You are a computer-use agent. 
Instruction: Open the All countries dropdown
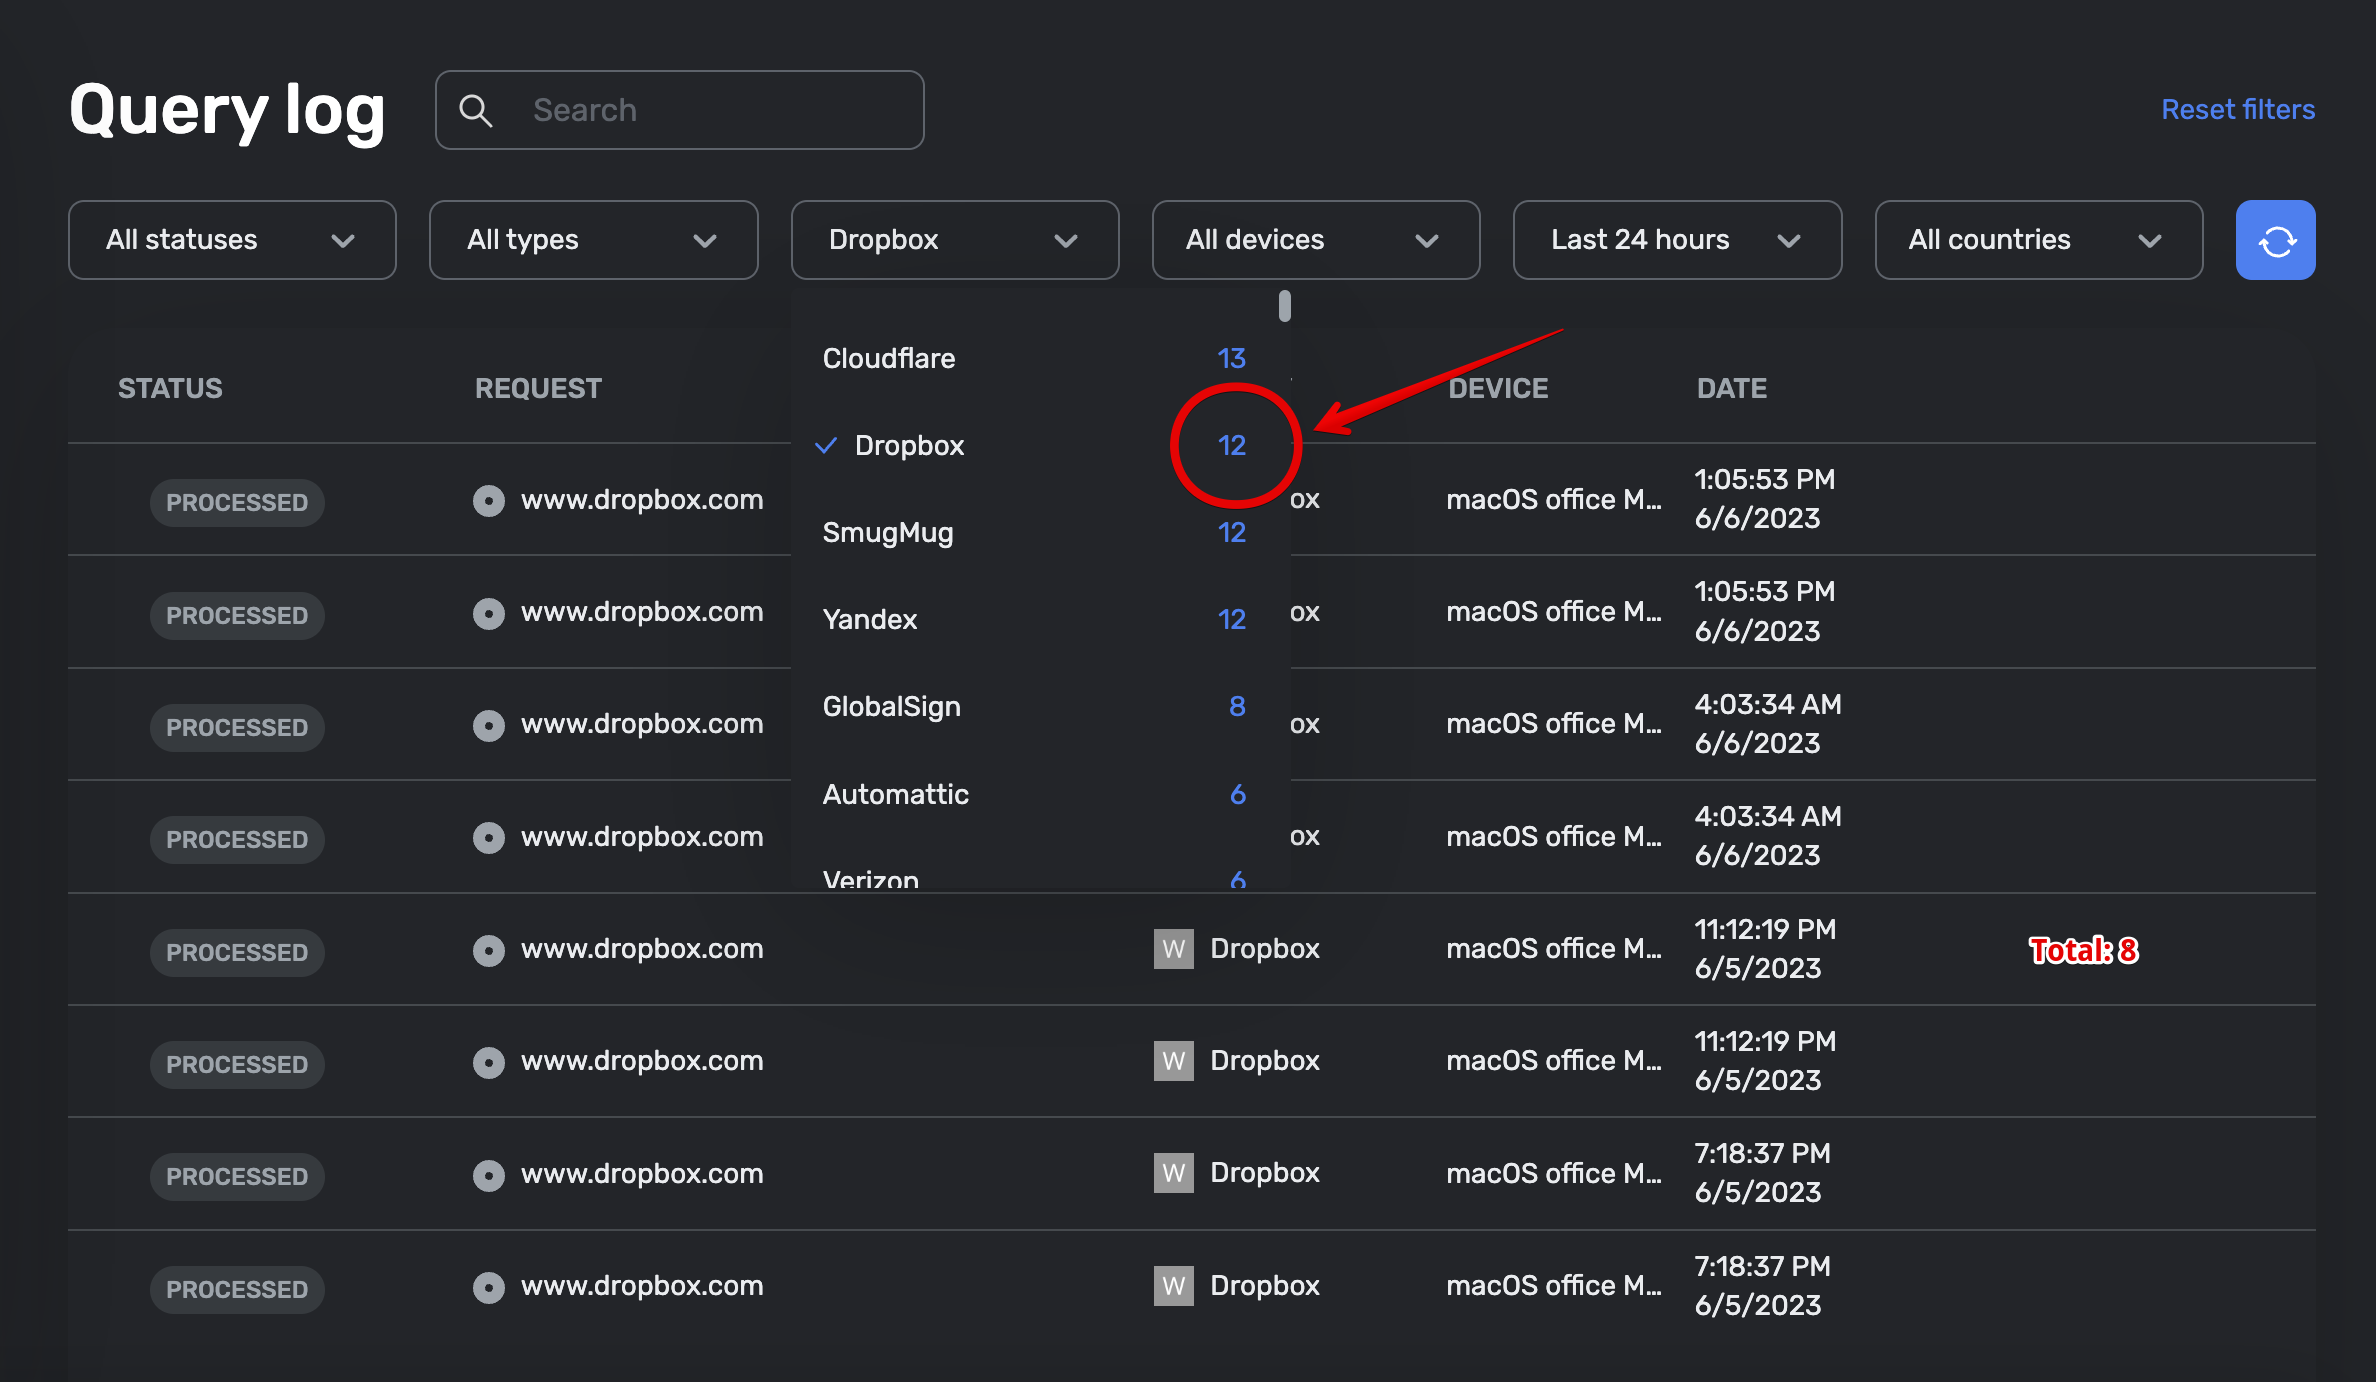click(x=2039, y=240)
